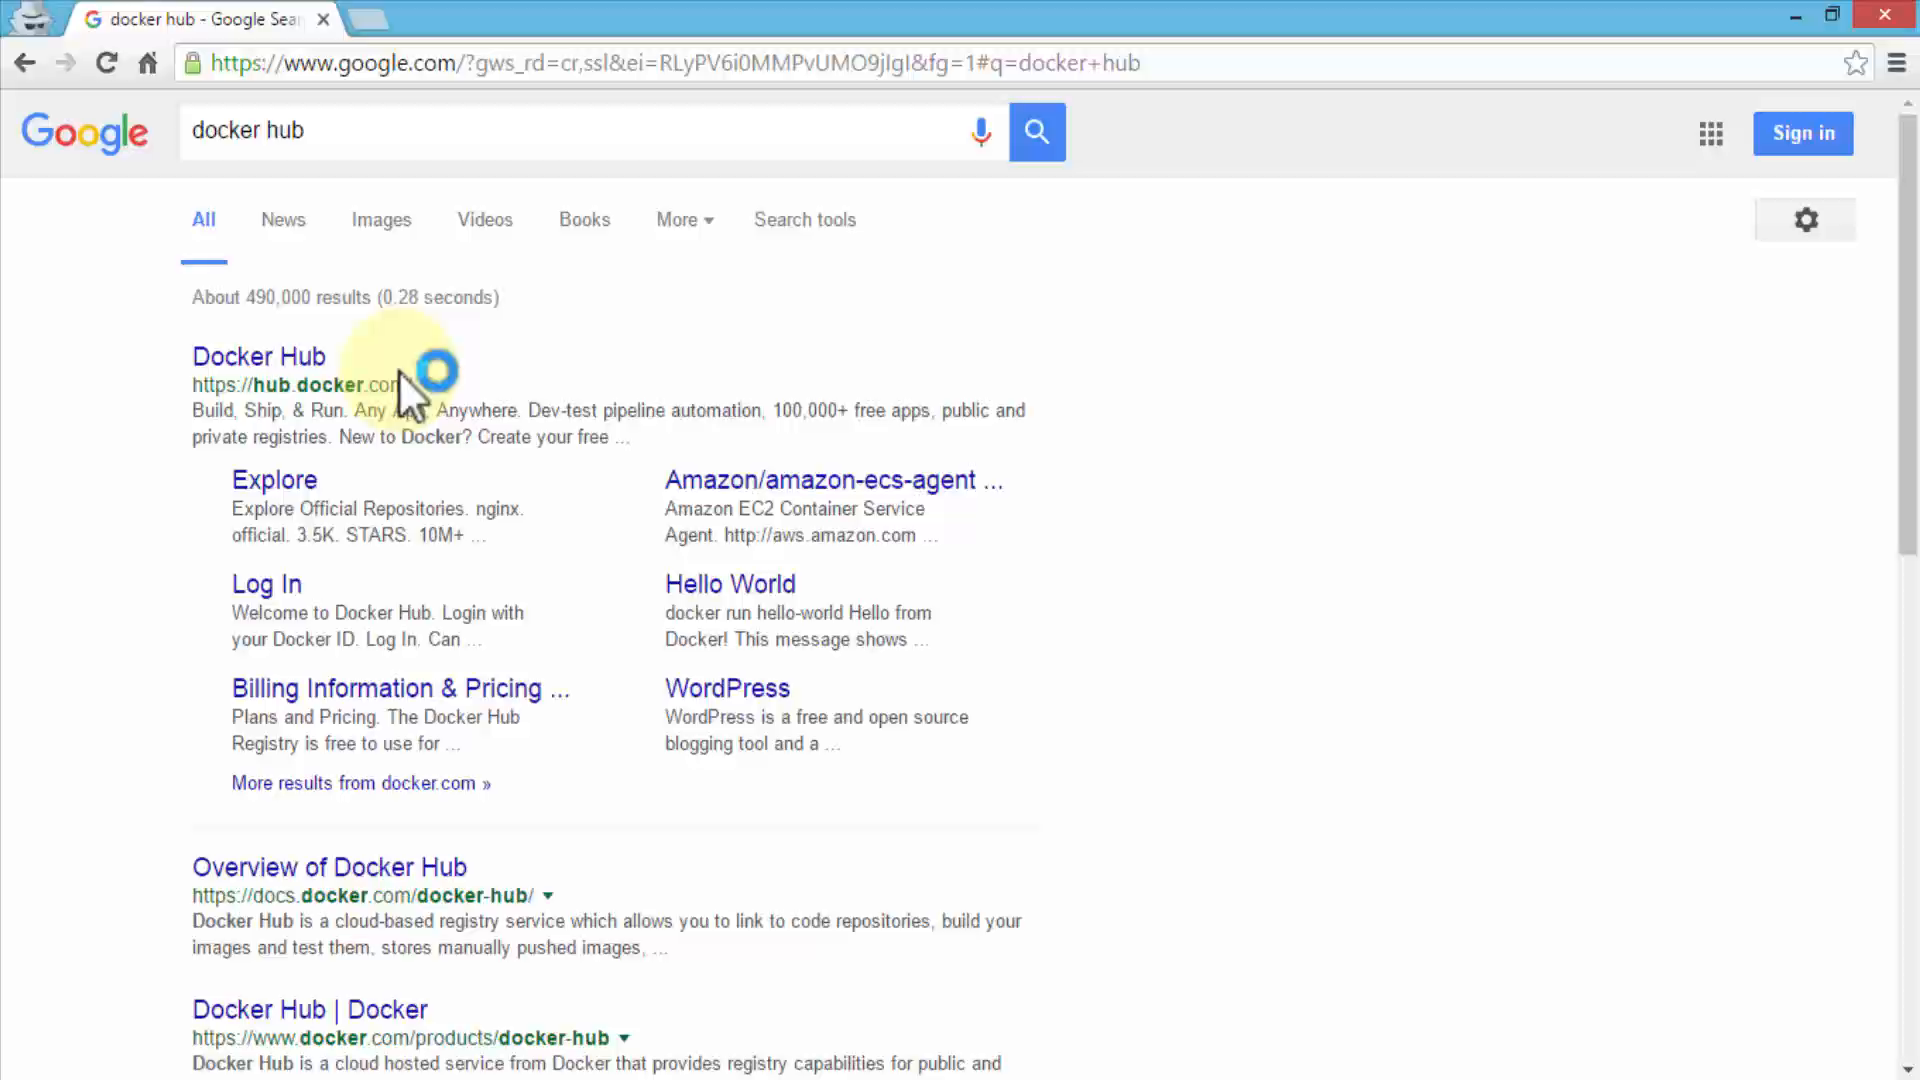Click the vertical scrollbar thumb

pos(1908,335)
